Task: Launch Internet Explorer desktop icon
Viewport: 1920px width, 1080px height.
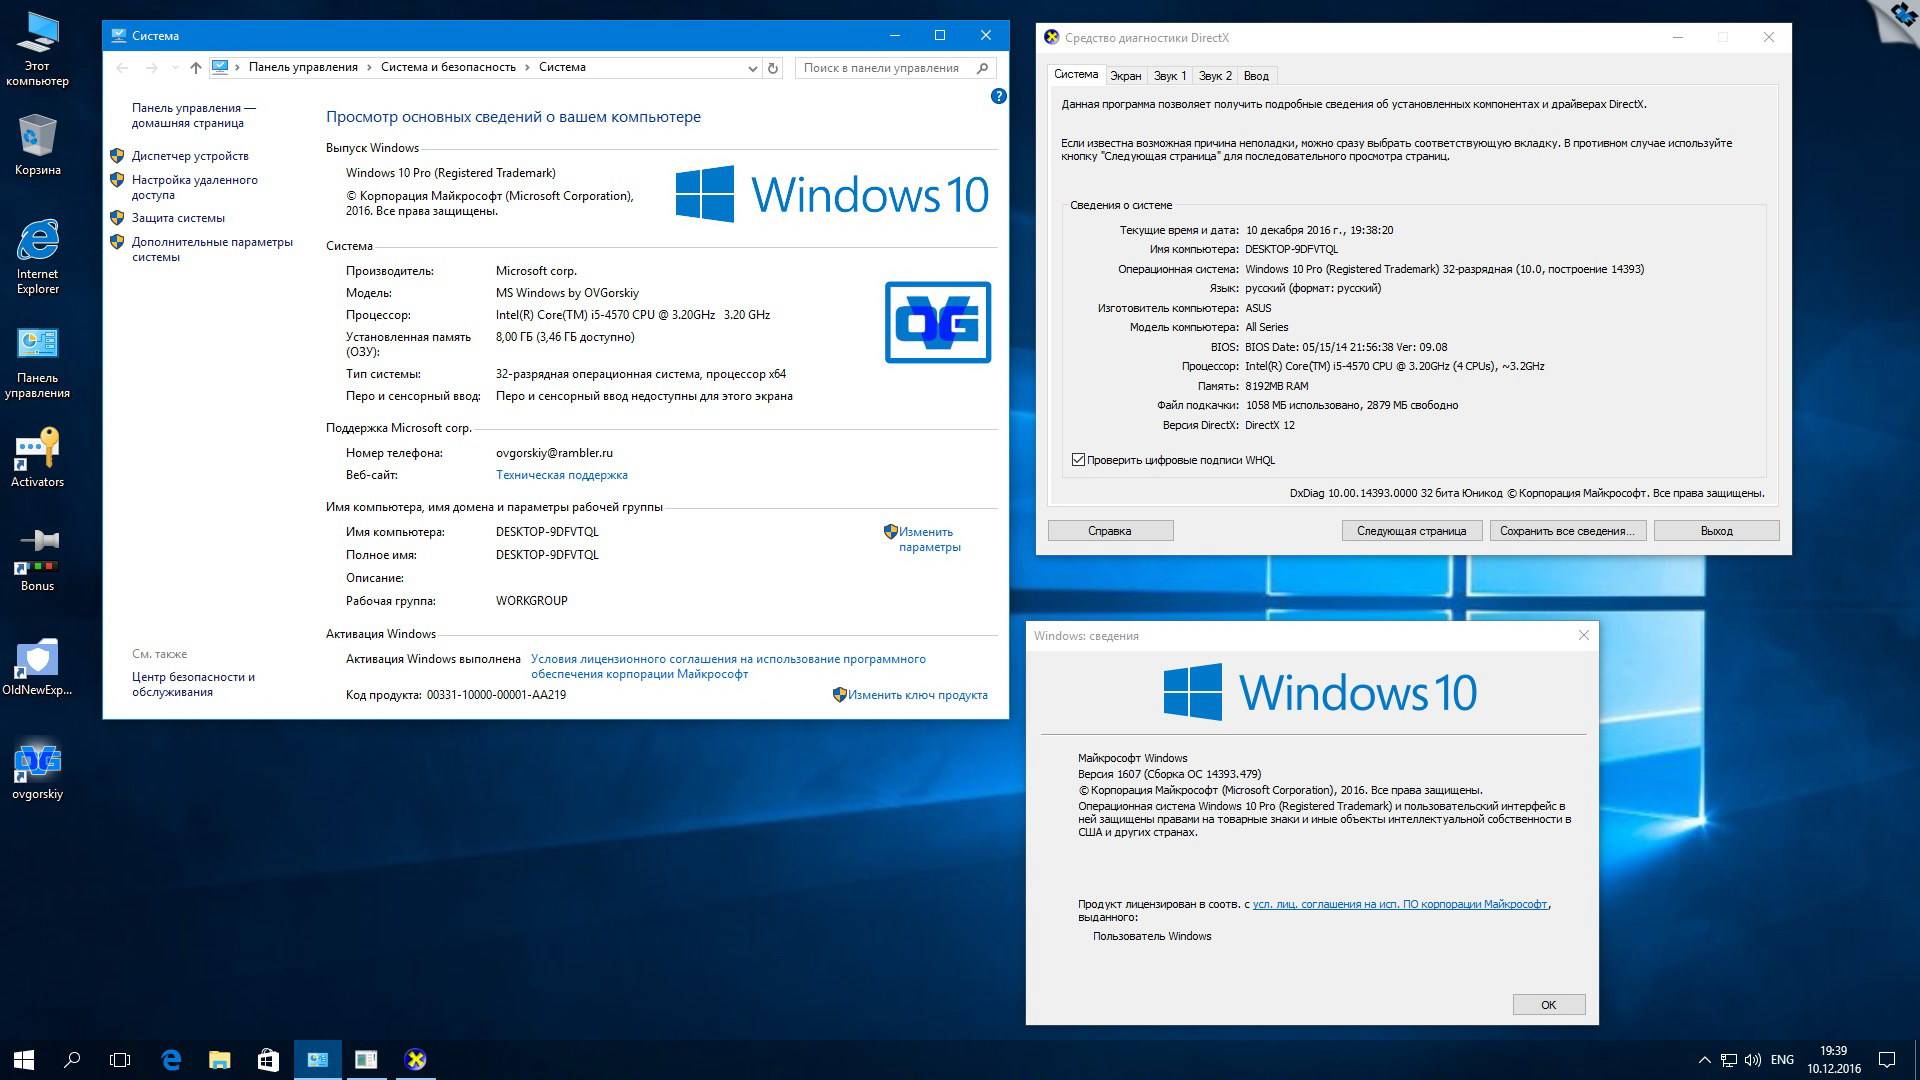Action: (37, 257)
